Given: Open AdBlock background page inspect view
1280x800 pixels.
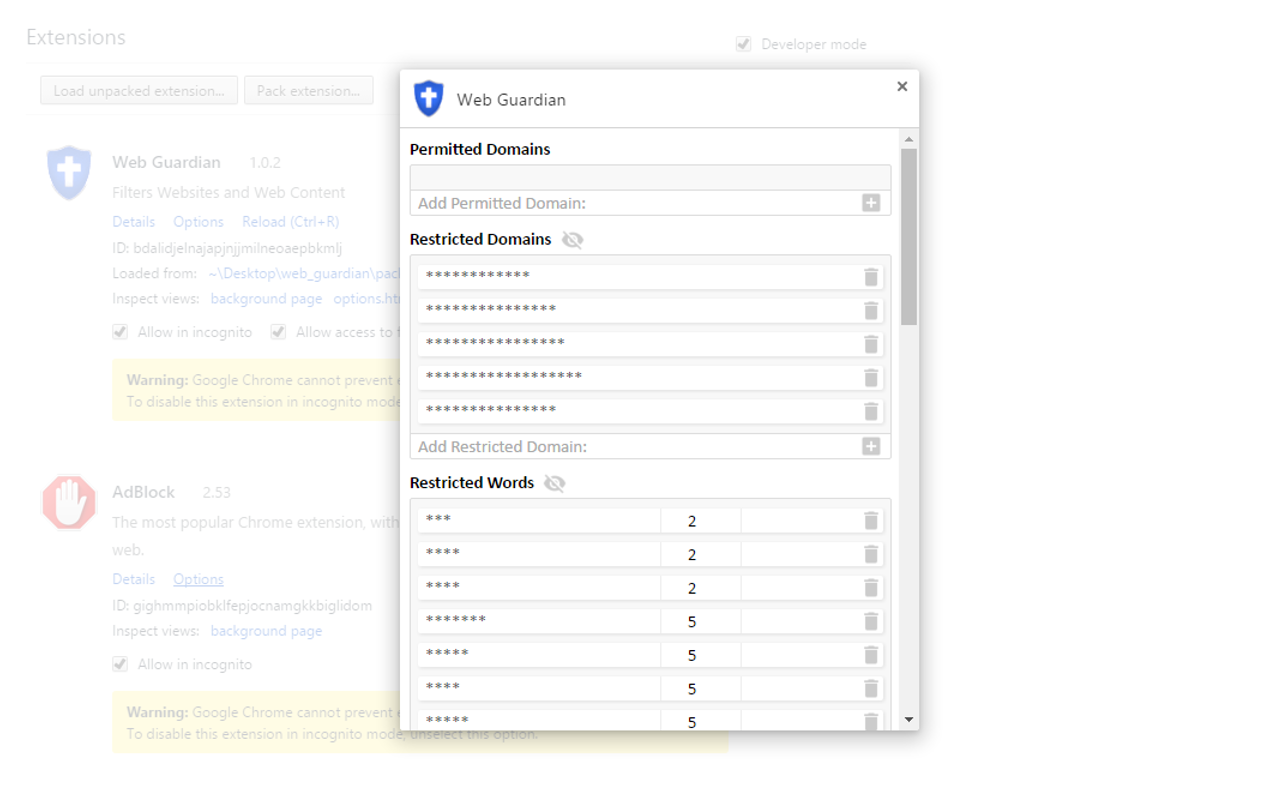Looking at the screenshot, I should [266, 631].
